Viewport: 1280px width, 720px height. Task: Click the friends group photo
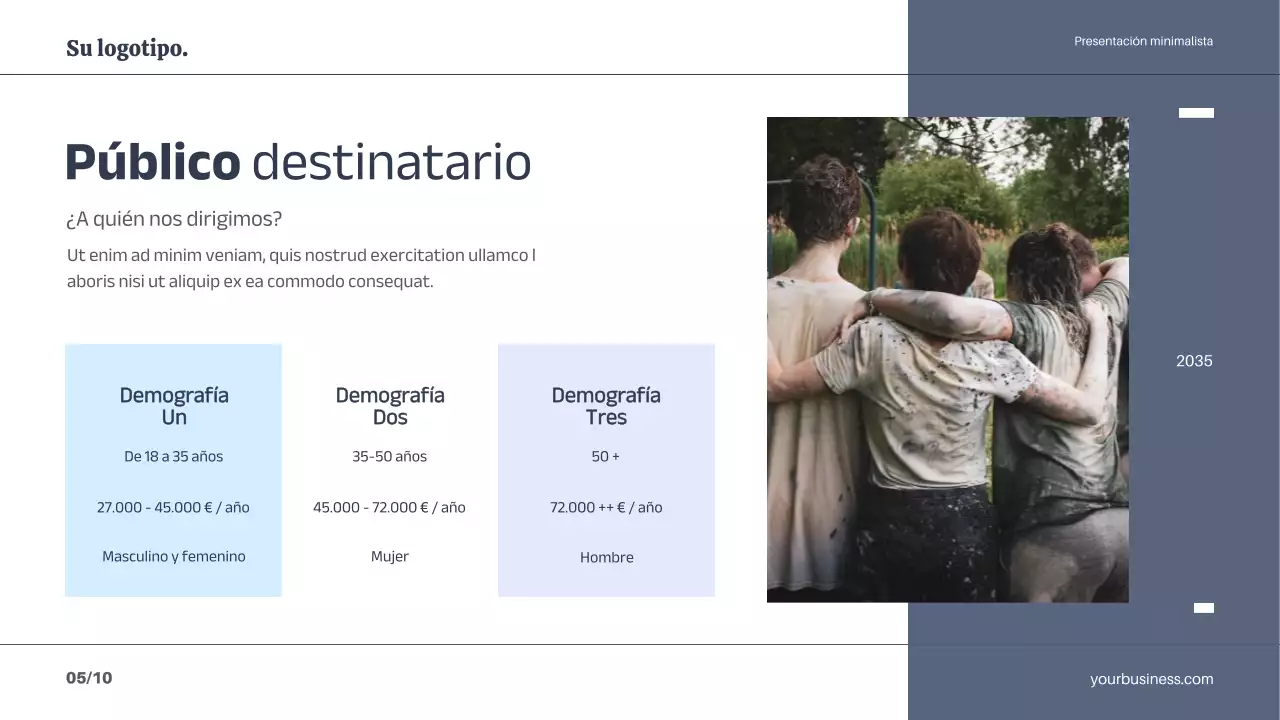948,360
